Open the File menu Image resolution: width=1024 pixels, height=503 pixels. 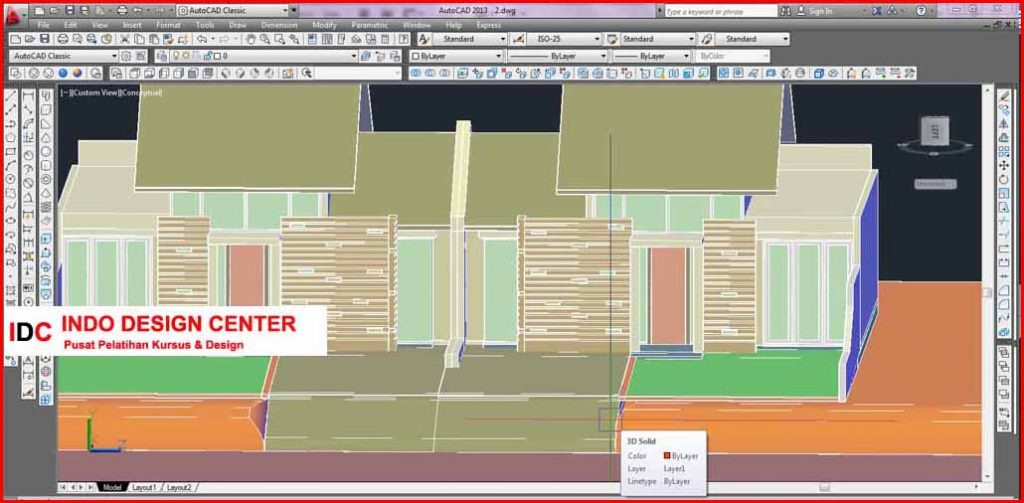coord(43,25)
